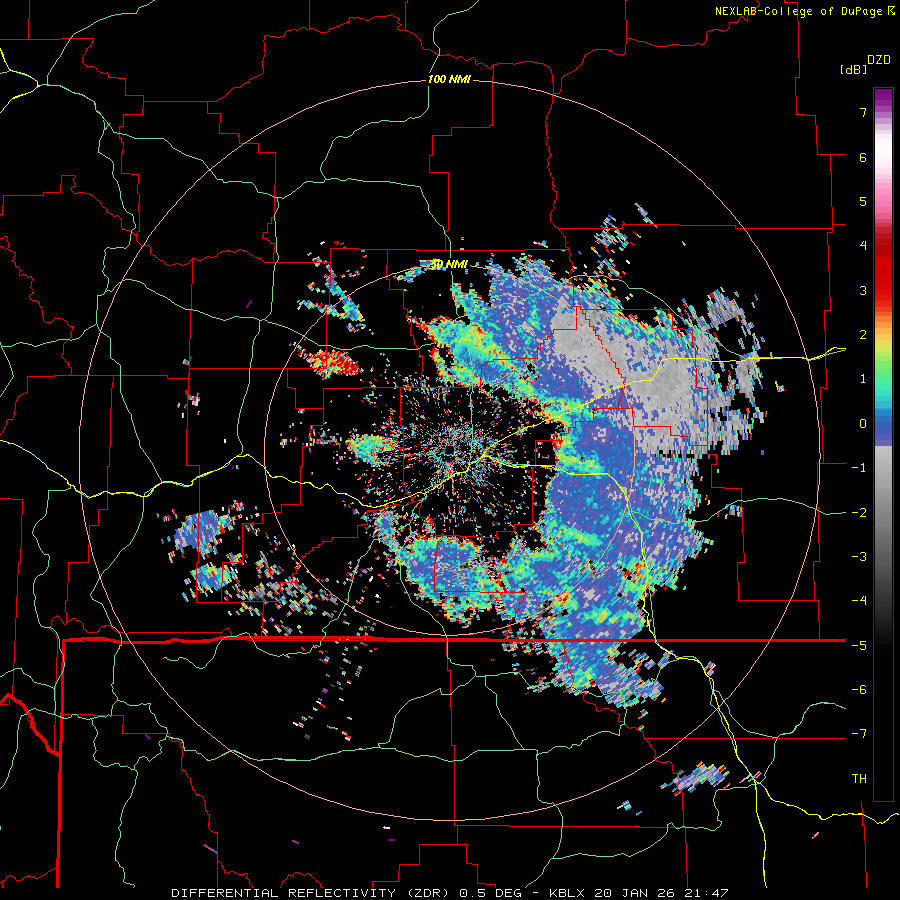The height and width of the screenshot is (900, 900).
Task: Click the 2 value on the dB scale
Action: coord(863,335)
